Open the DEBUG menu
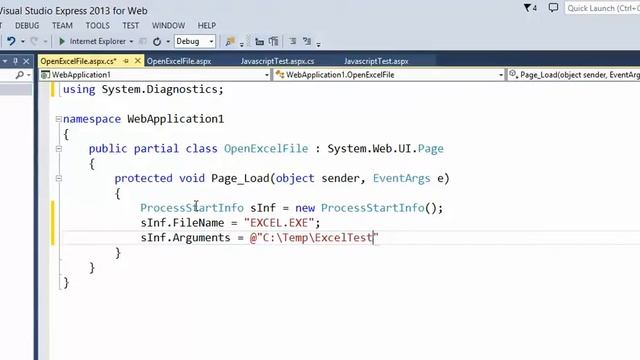This screenshot has height=360, width=640. (27, 25)
